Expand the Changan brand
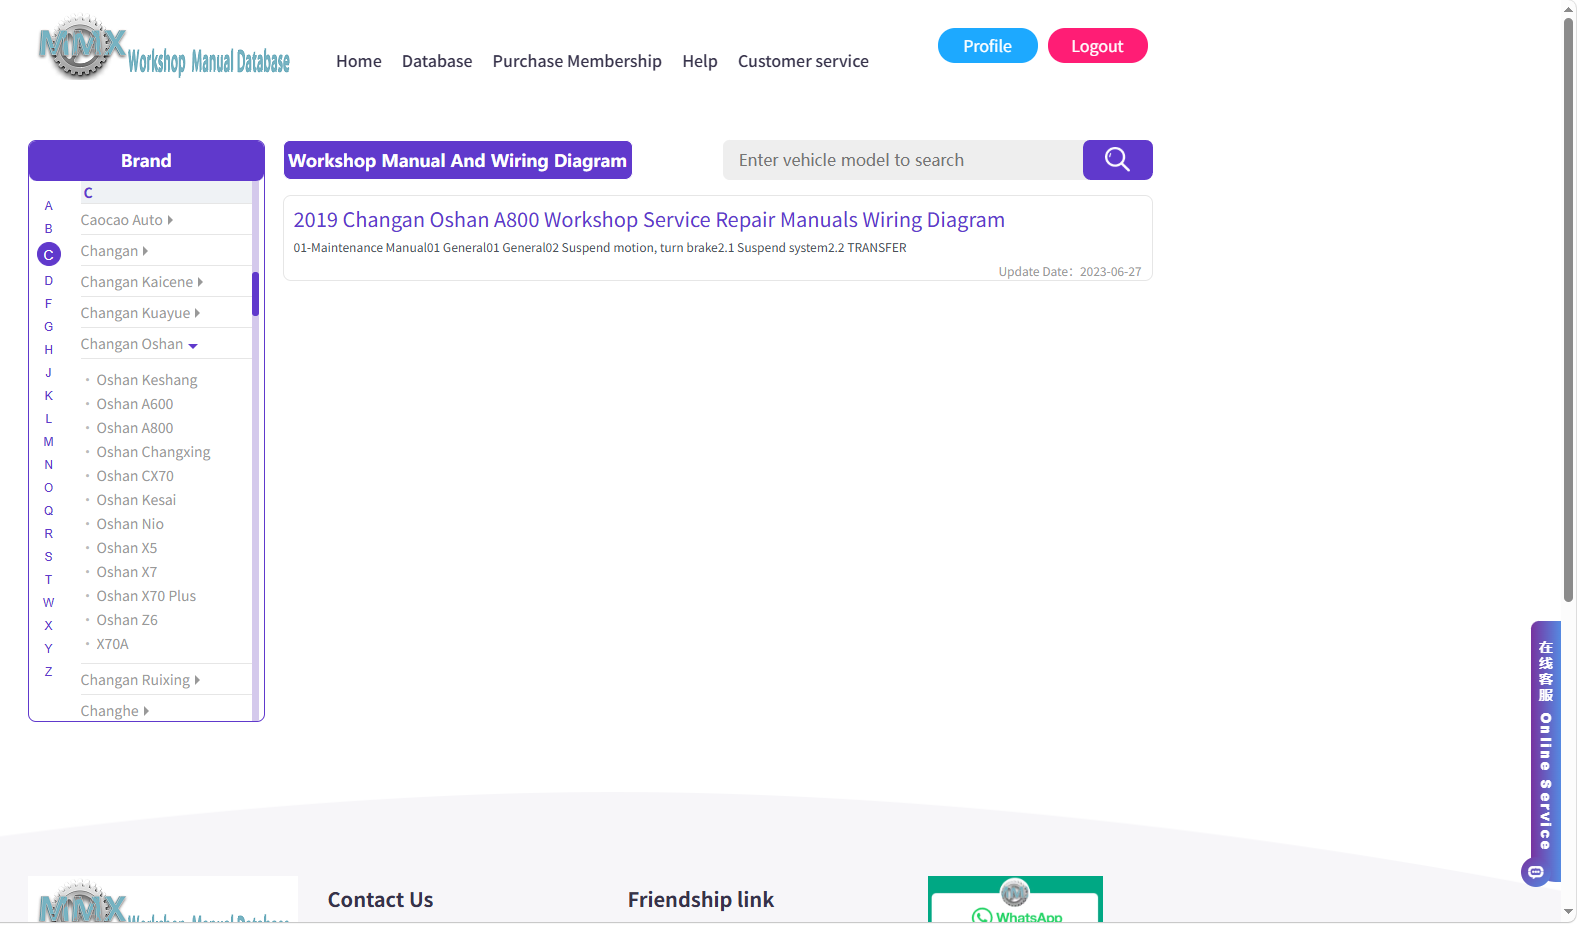This screenshot has width=1580, height=925. click(x=114, y=251)
